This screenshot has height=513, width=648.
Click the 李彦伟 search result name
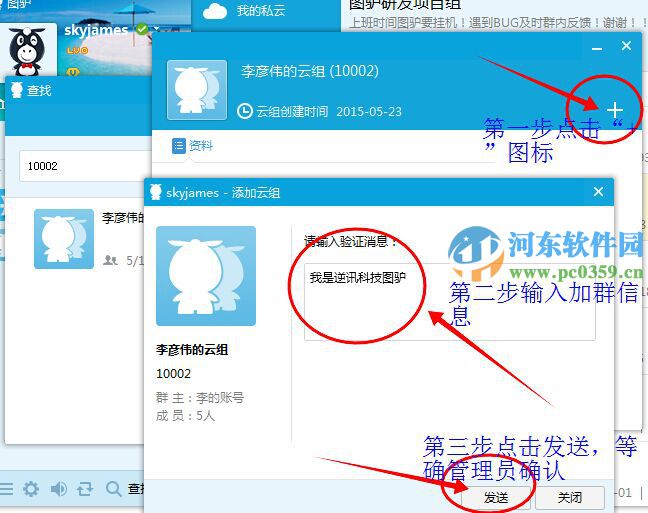[x=122, y=218]
